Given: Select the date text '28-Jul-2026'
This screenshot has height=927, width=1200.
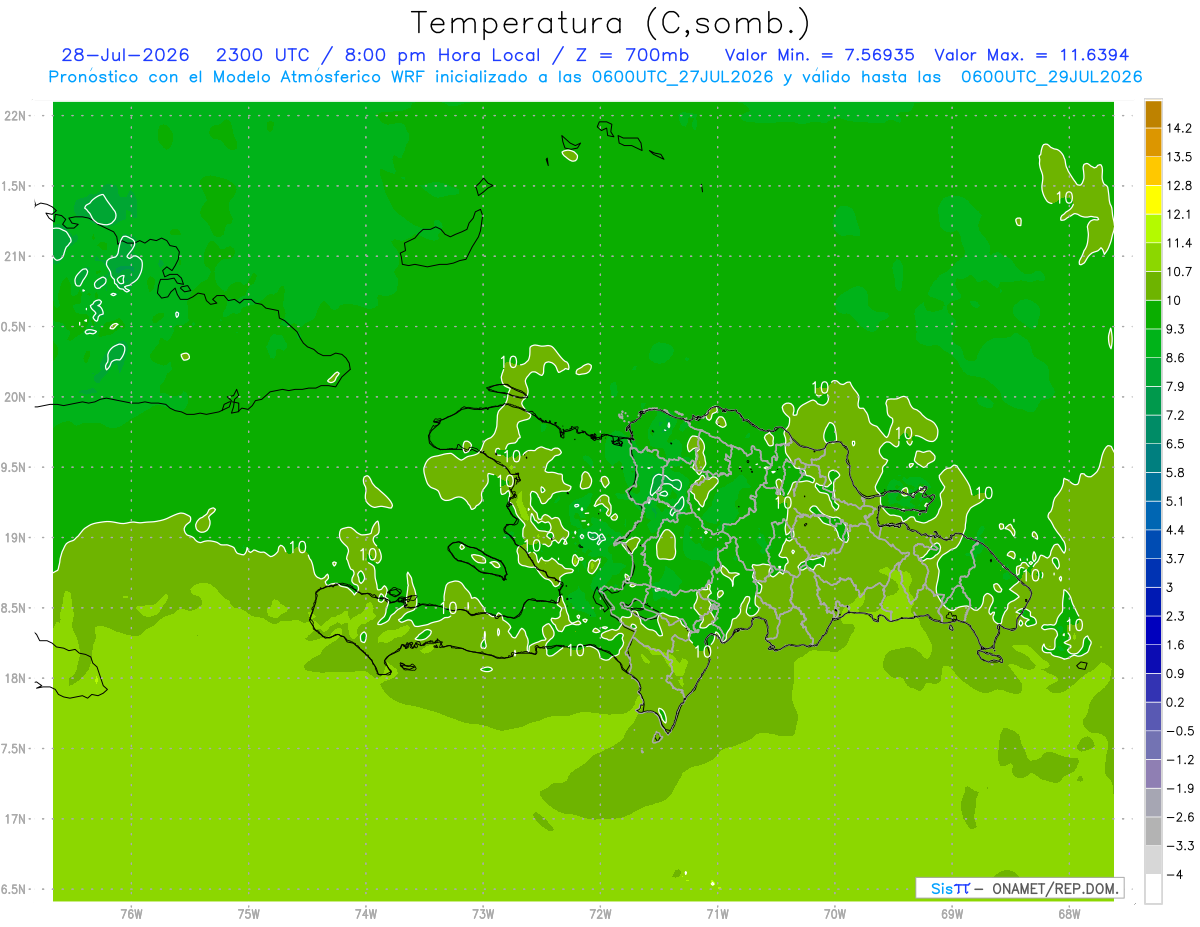Looking at the screenshot, I should 126,55.
